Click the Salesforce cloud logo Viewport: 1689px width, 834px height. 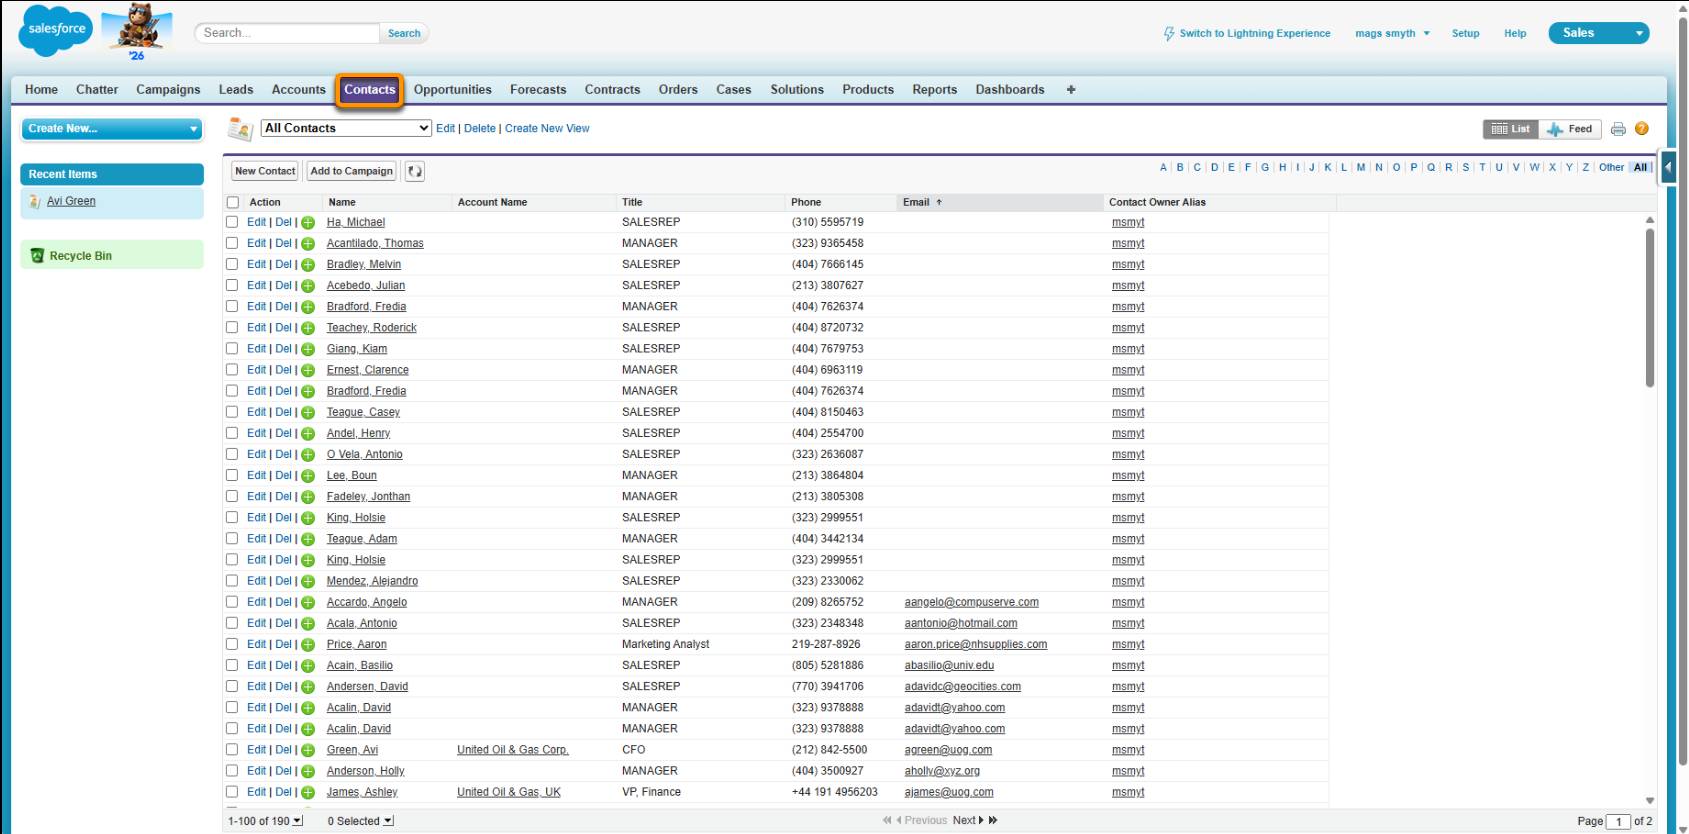pyautogui.click(x=56, y=31)
